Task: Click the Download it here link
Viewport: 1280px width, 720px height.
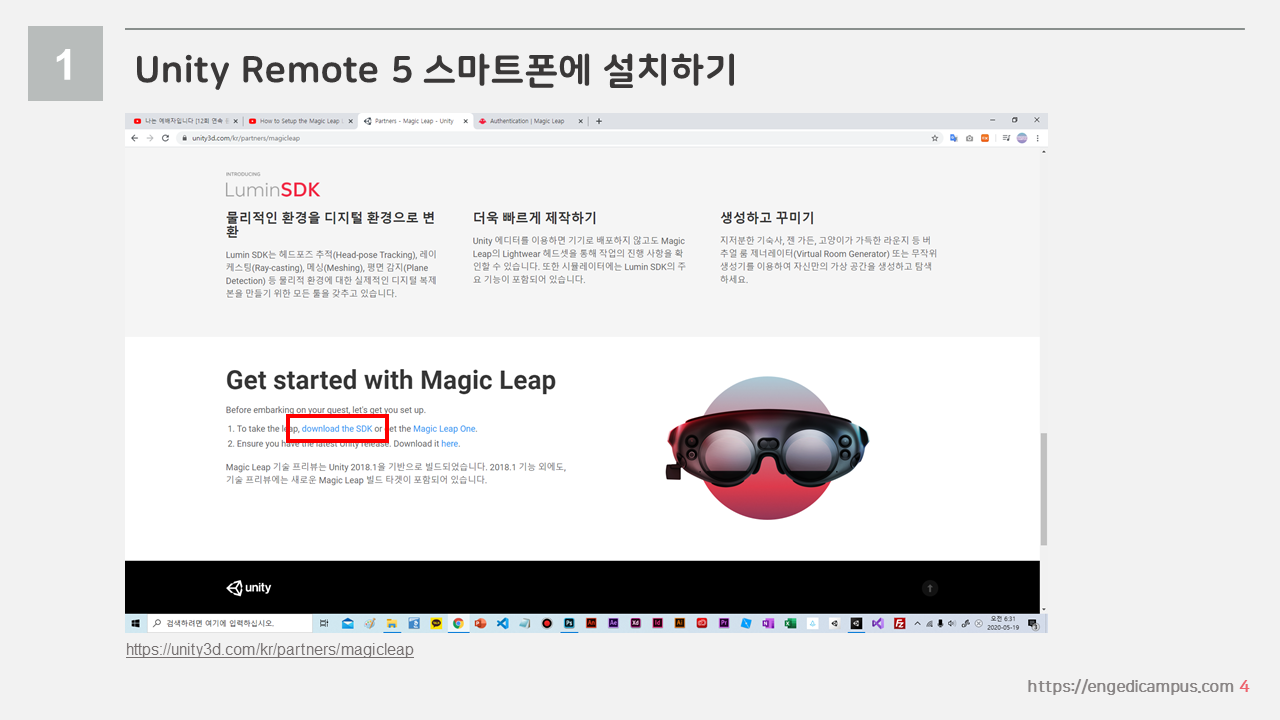Action: coord(450,444)
